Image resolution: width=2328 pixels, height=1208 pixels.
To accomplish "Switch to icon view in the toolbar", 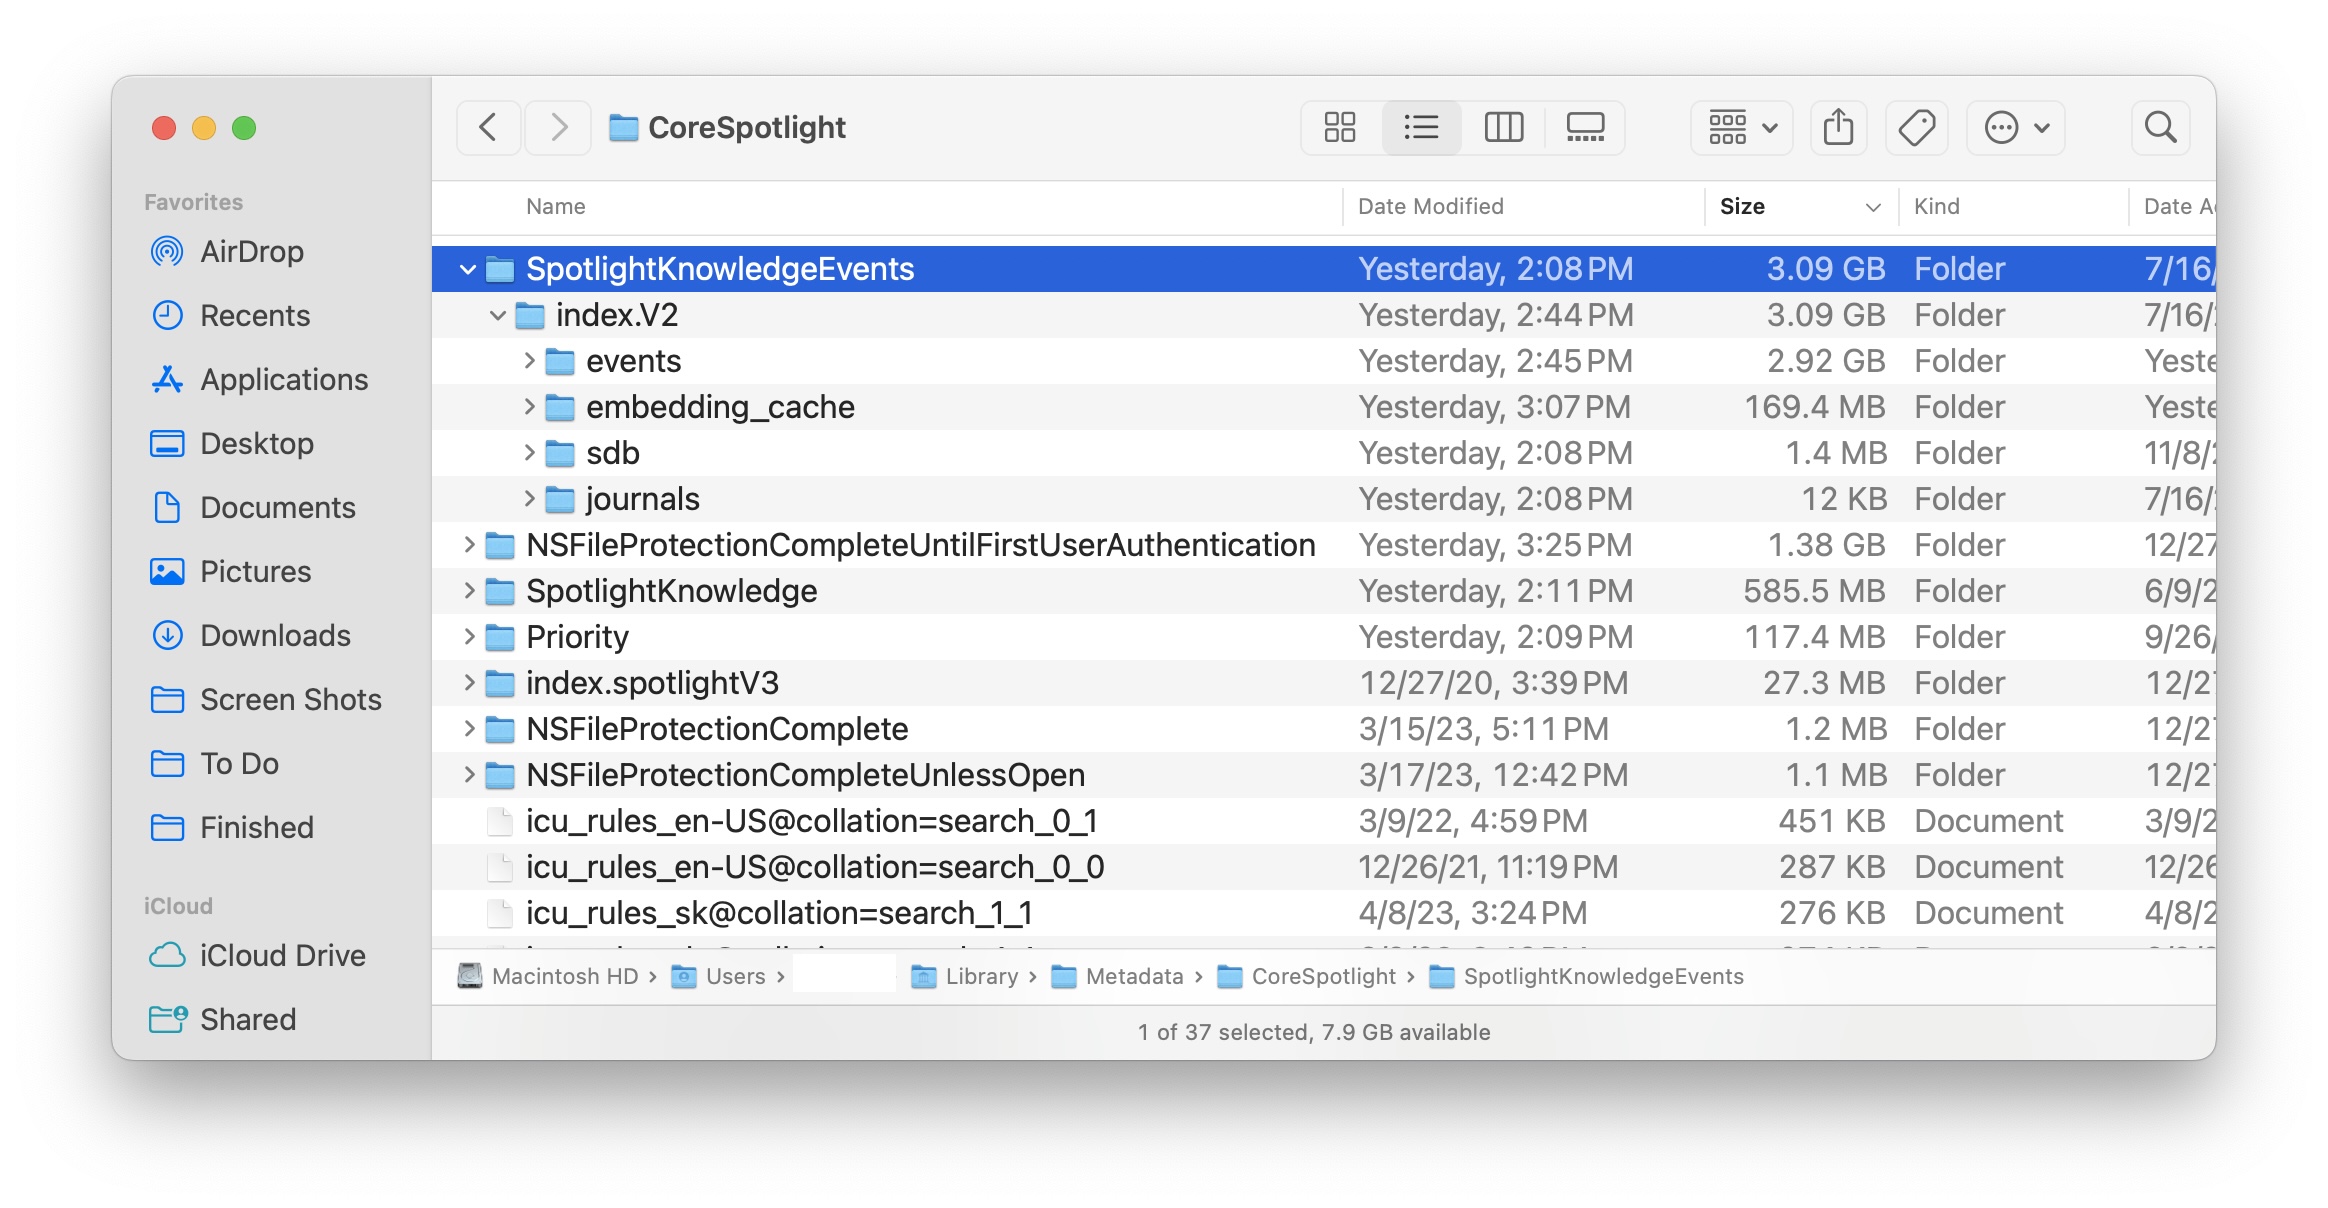I will coord(1339,127).
